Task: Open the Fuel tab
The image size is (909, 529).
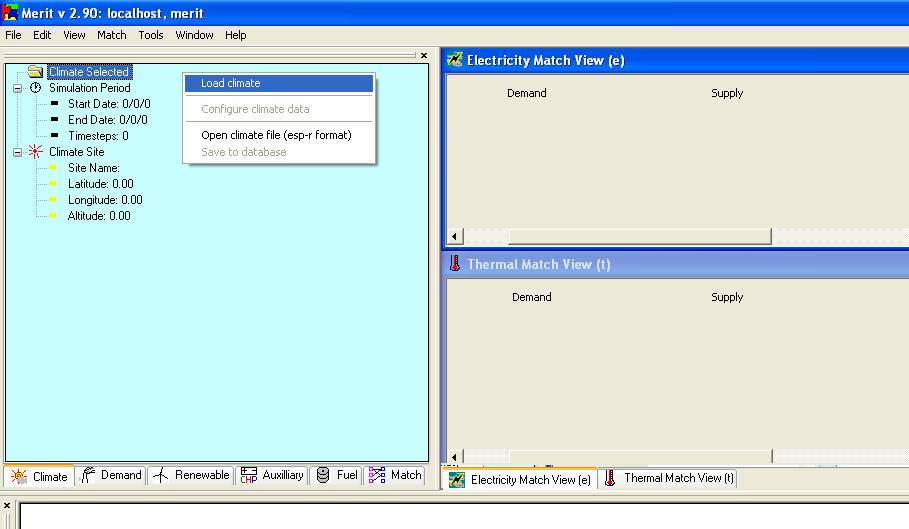Action: [x=336, y=476]
